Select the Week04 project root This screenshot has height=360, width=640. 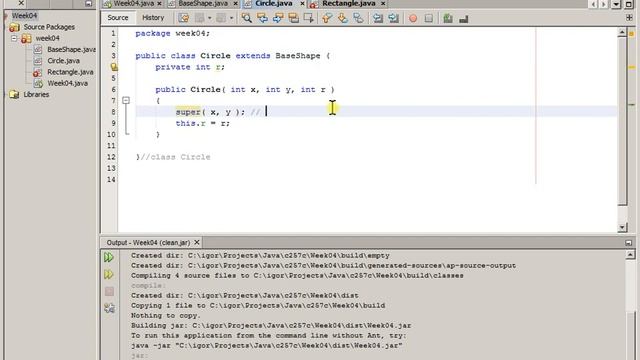[x=24, y=16]
